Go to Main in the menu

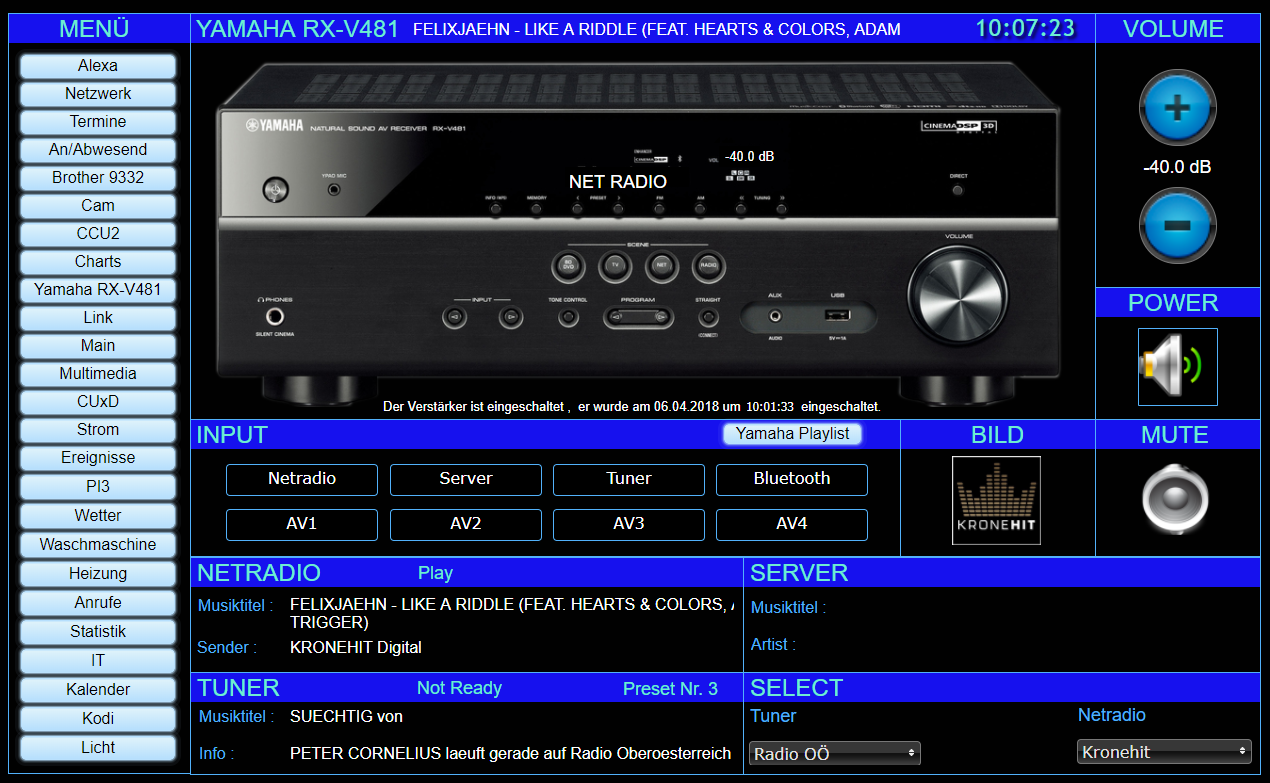tap(98, 346)
